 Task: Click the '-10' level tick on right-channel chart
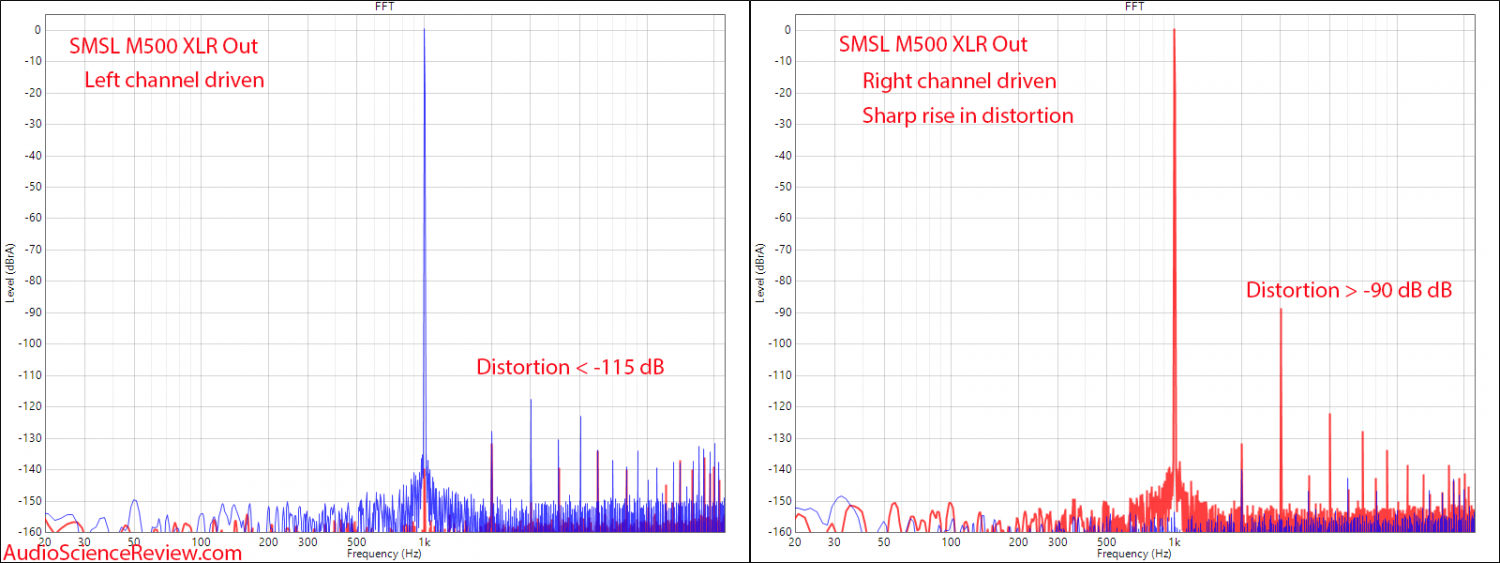782,61
